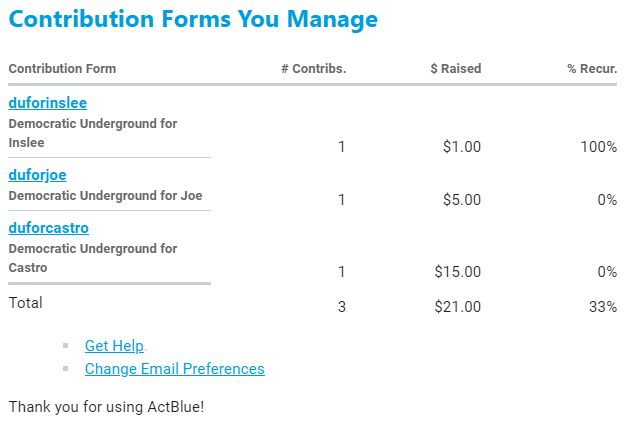The width and height of the screenshot is (636, 429).
Task: Click the $ Raised column header
Action: (x=455, y=69)
